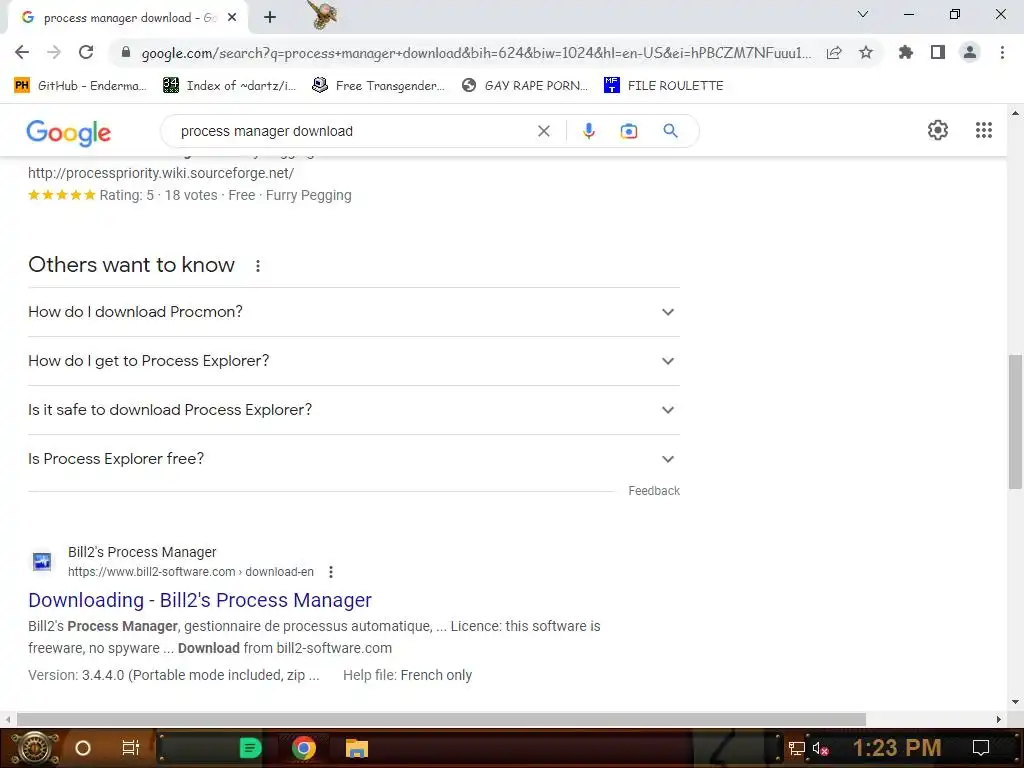Open Downloading - Bill2's Process Manager result
This screenshot has width=1024, height=768.
coord(200,600)
